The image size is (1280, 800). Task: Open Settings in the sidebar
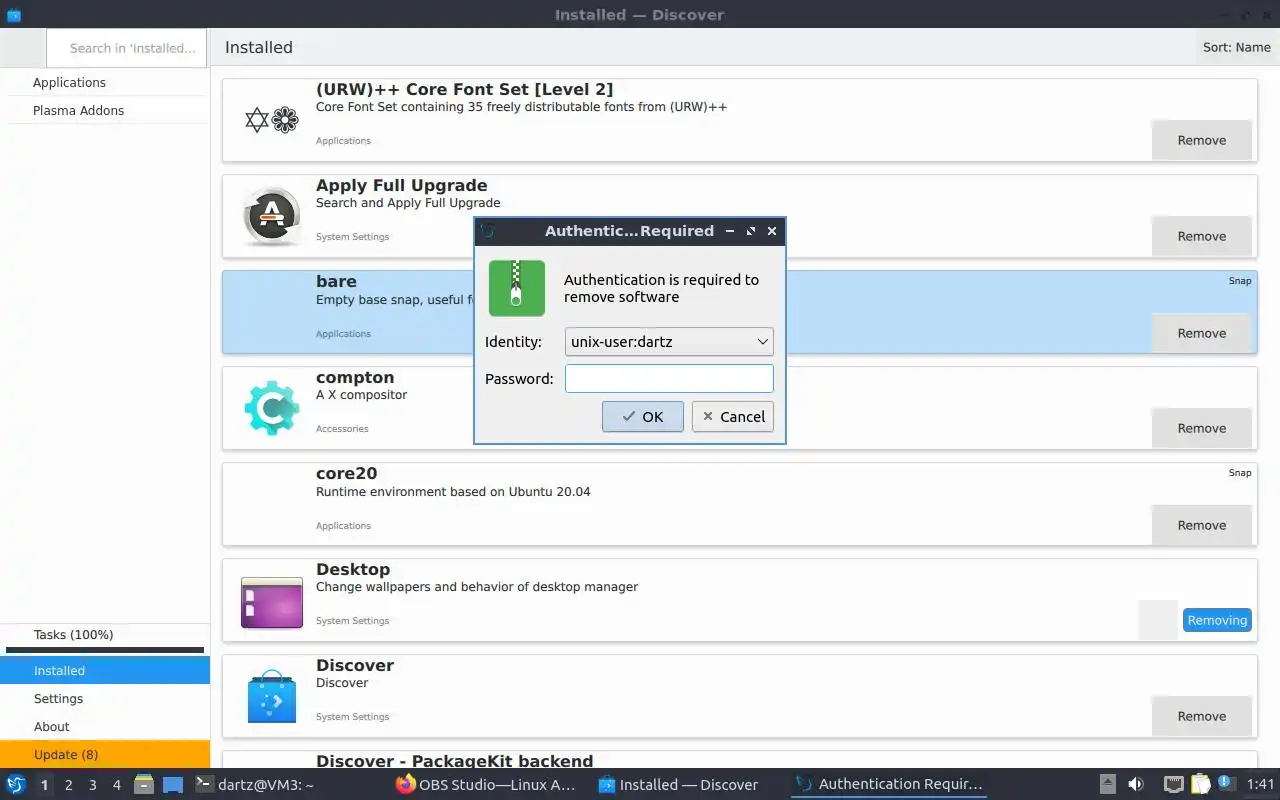pyautogui.click(x=105, y=698)
